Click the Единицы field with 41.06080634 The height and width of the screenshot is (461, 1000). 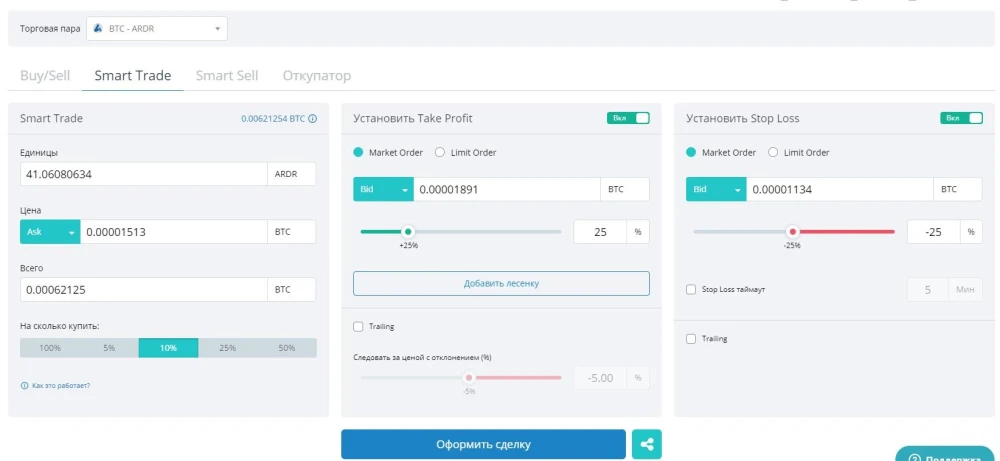143,174
